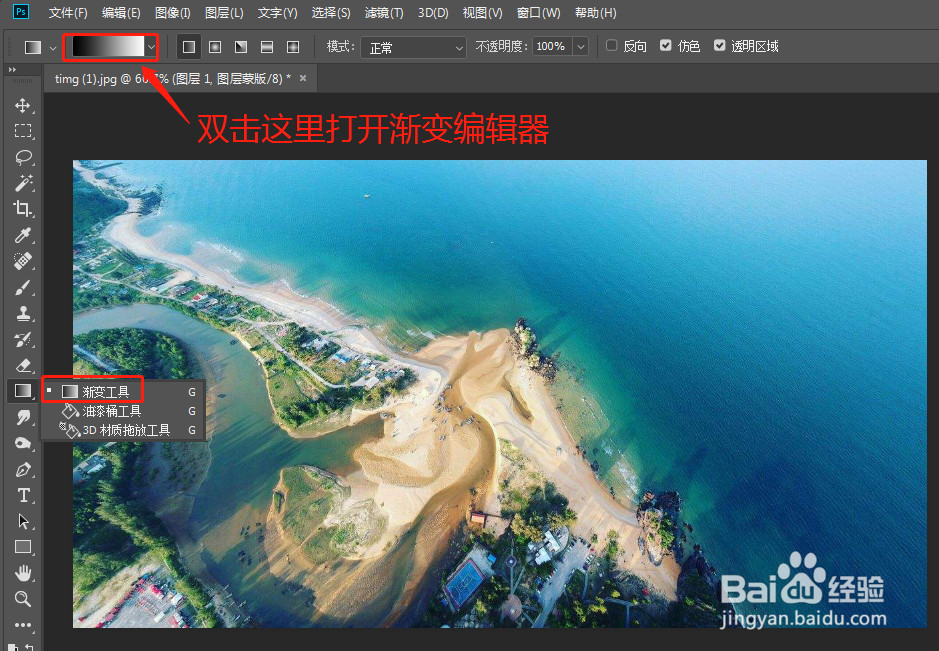Select the Eyedropper tool
This screenshot has height=651, width=939.
[24, 235]
